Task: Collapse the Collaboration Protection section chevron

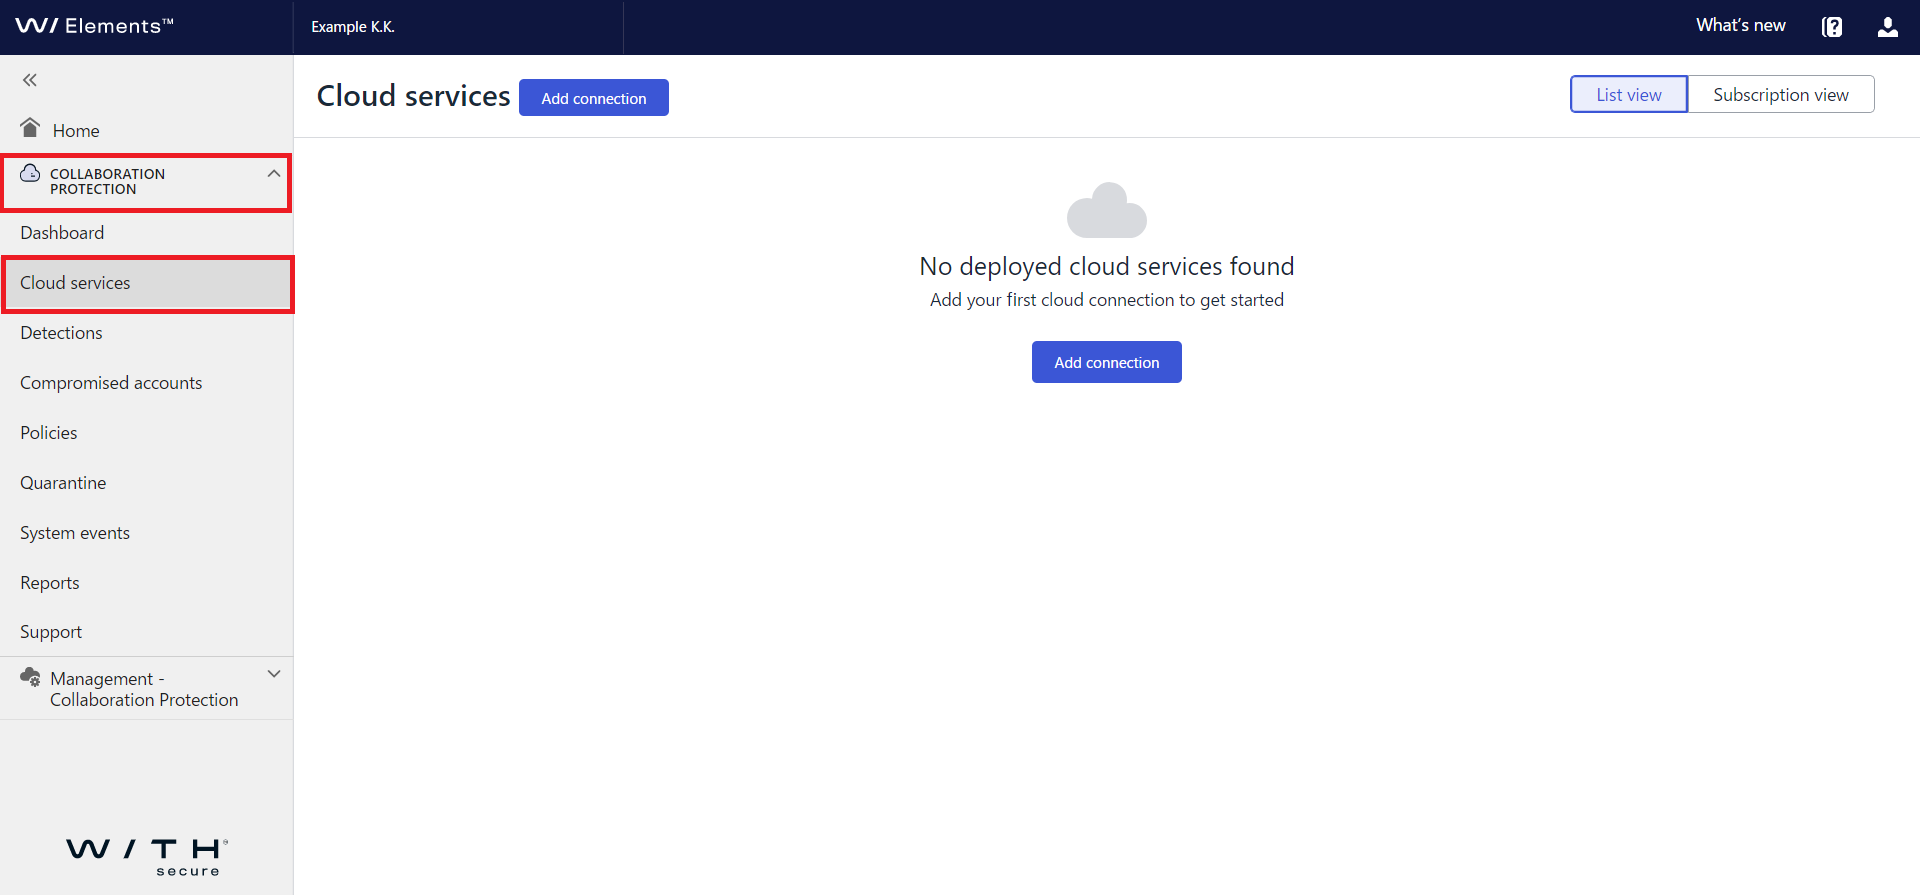Action: click(273, 174)
